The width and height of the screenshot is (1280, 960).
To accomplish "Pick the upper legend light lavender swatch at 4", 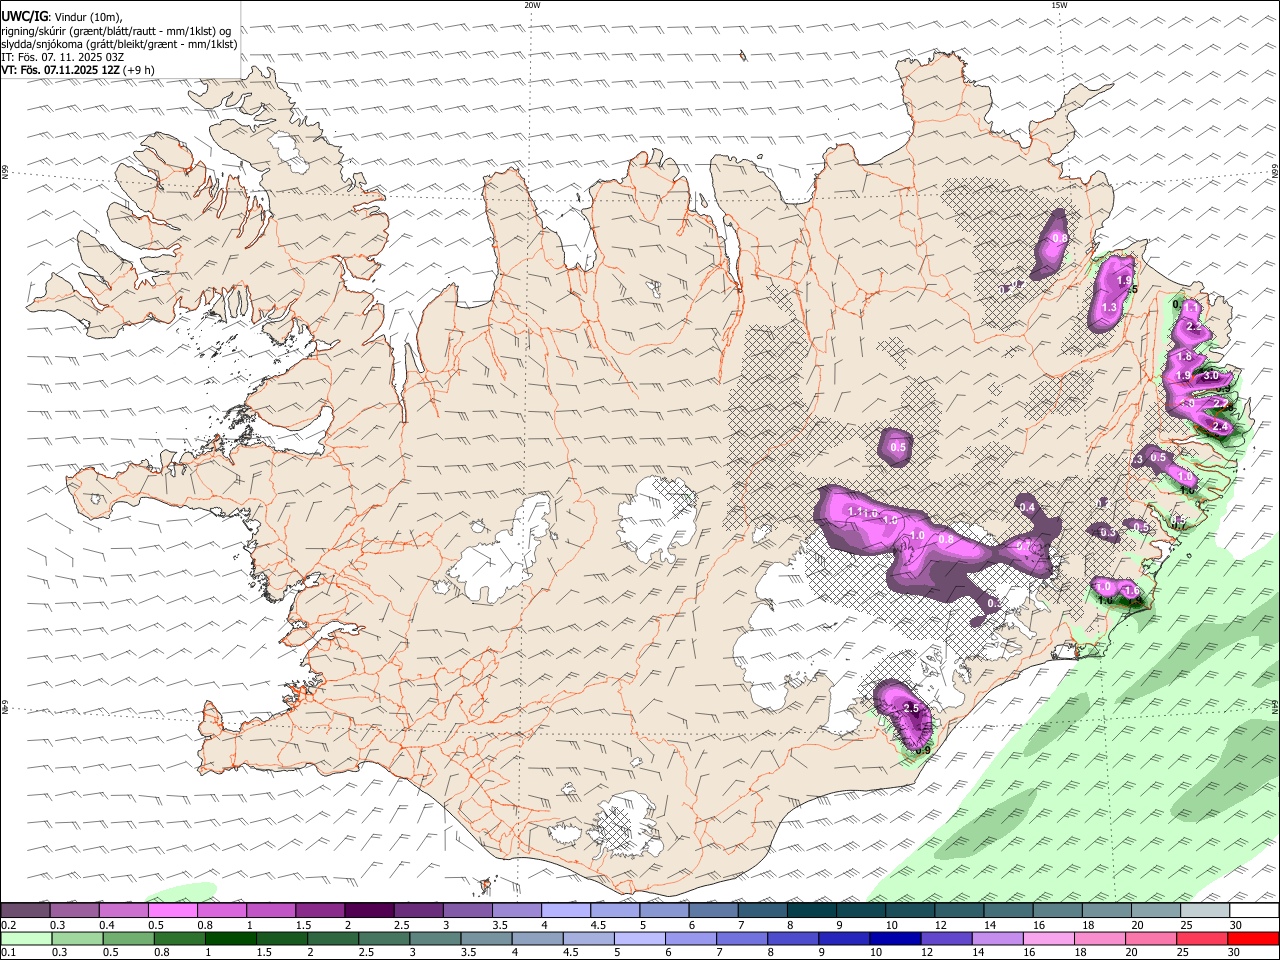I will pyautogui.click(x=566, y=910).
